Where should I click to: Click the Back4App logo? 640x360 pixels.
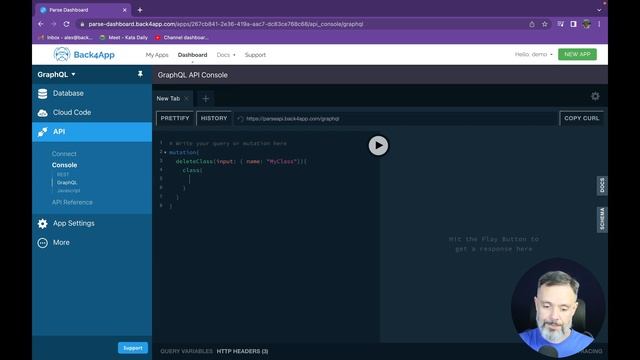pyautogui.click(x=84, y=54)
